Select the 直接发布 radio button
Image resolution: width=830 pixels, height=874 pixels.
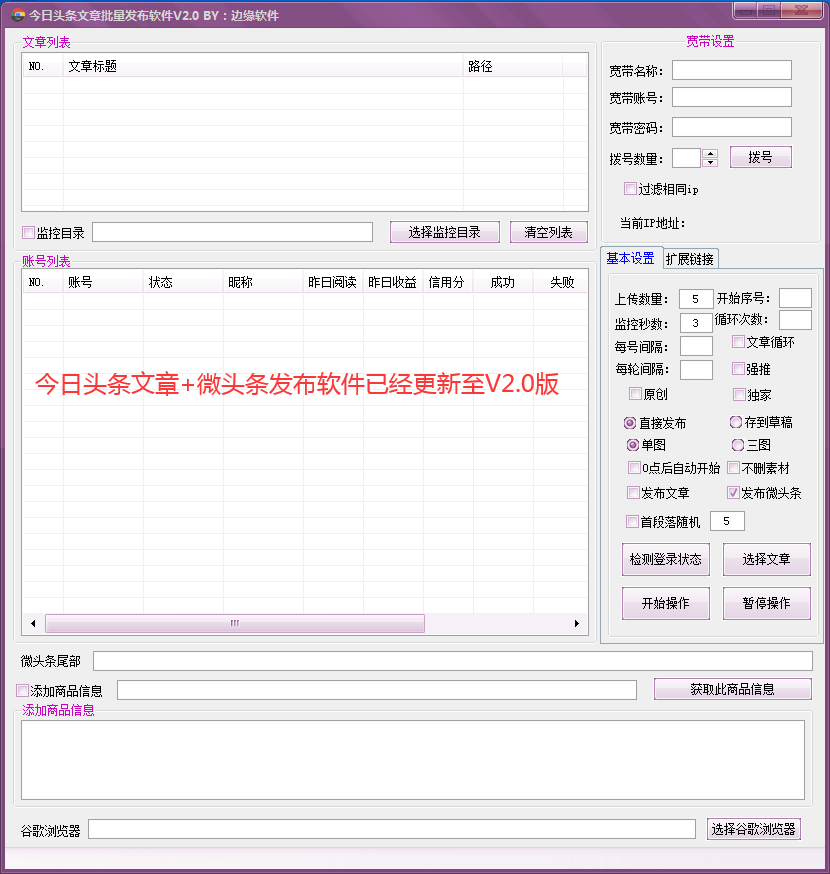[630, 423]
